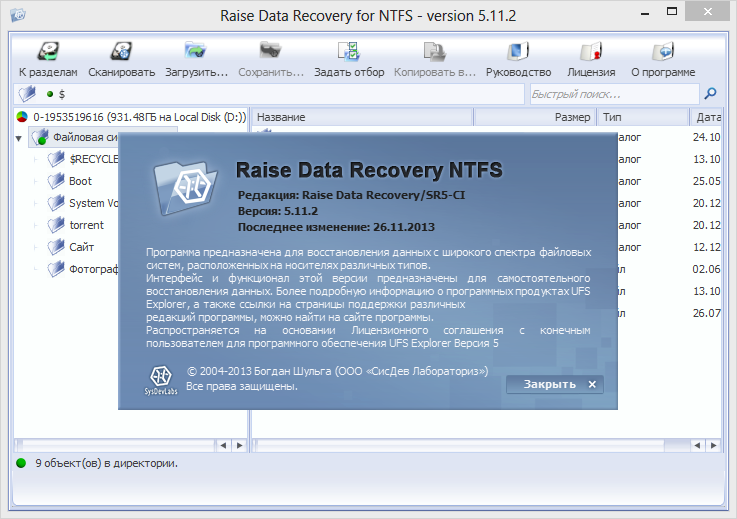
Task: Click the greyed Копировать в toolbar icon
Action: tap(434, 51)
